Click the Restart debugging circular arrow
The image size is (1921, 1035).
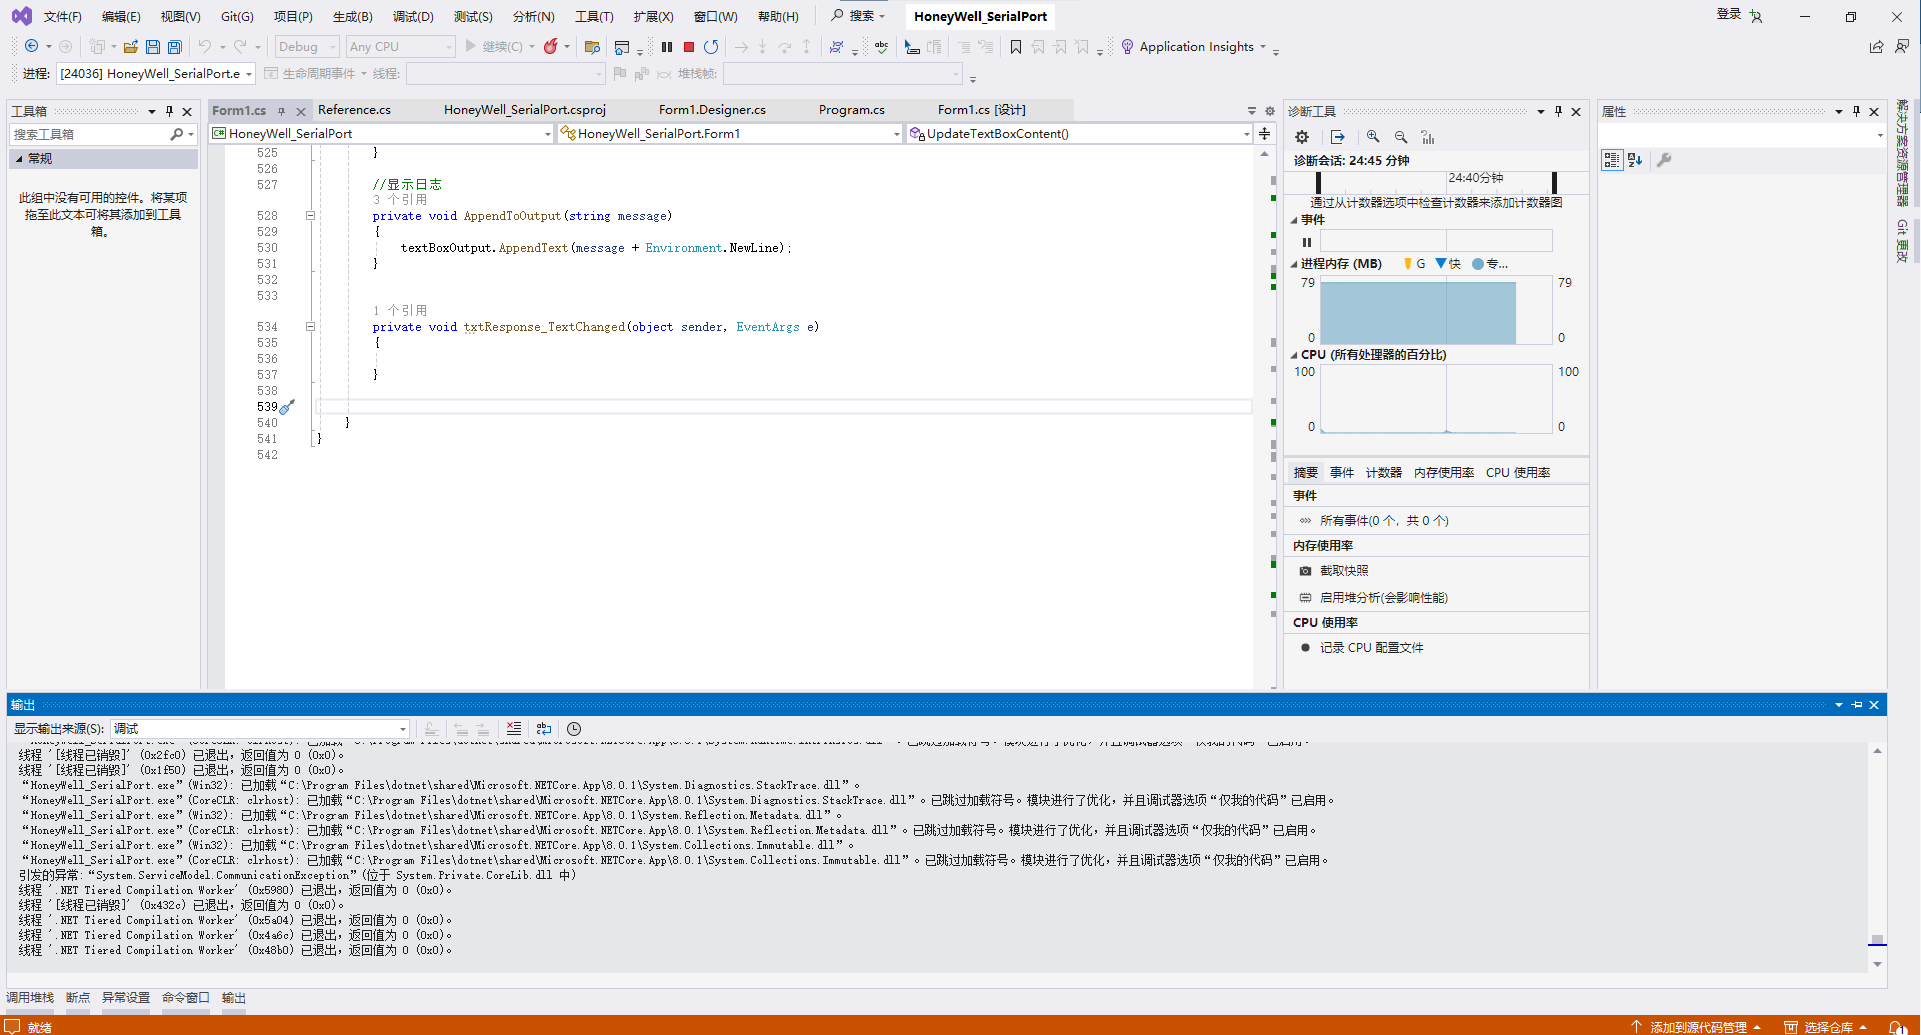[x=711, y=47]
